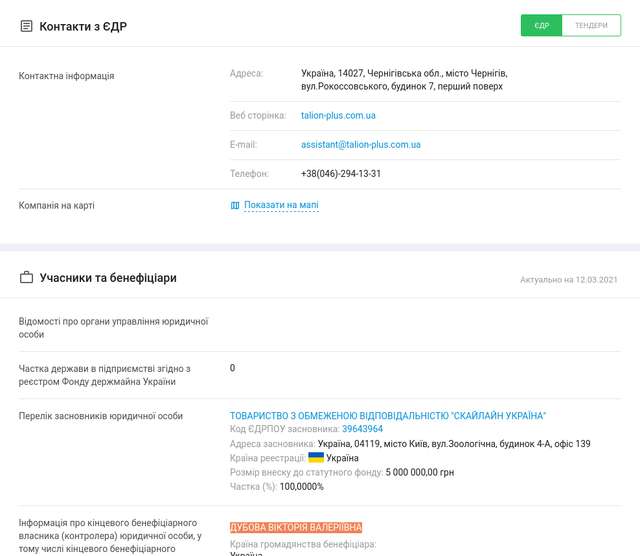This screenshot has height=556, width=640.
Task: Show the company via Показати на мапі link
Action: click(x=281, y=206)
